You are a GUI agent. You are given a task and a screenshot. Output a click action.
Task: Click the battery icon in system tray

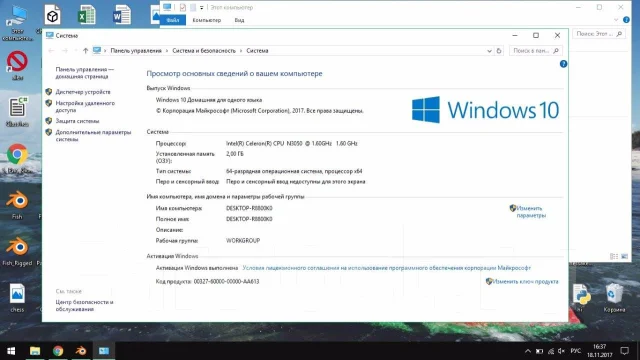tap(539, 351)
